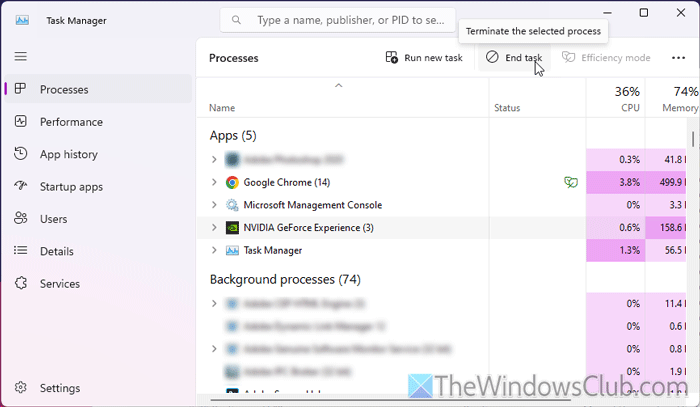Expand the Microsoft Management Console row
Viewport: 700px width, 407px height.
[214, 205]
